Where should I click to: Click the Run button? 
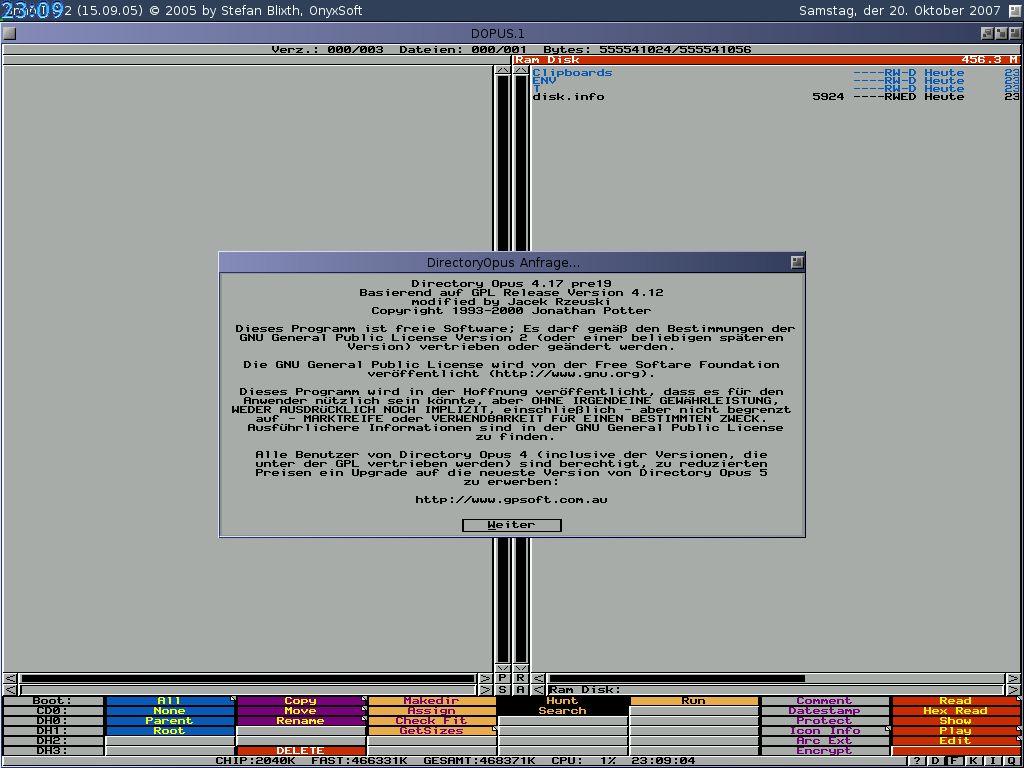click(694, 701)
